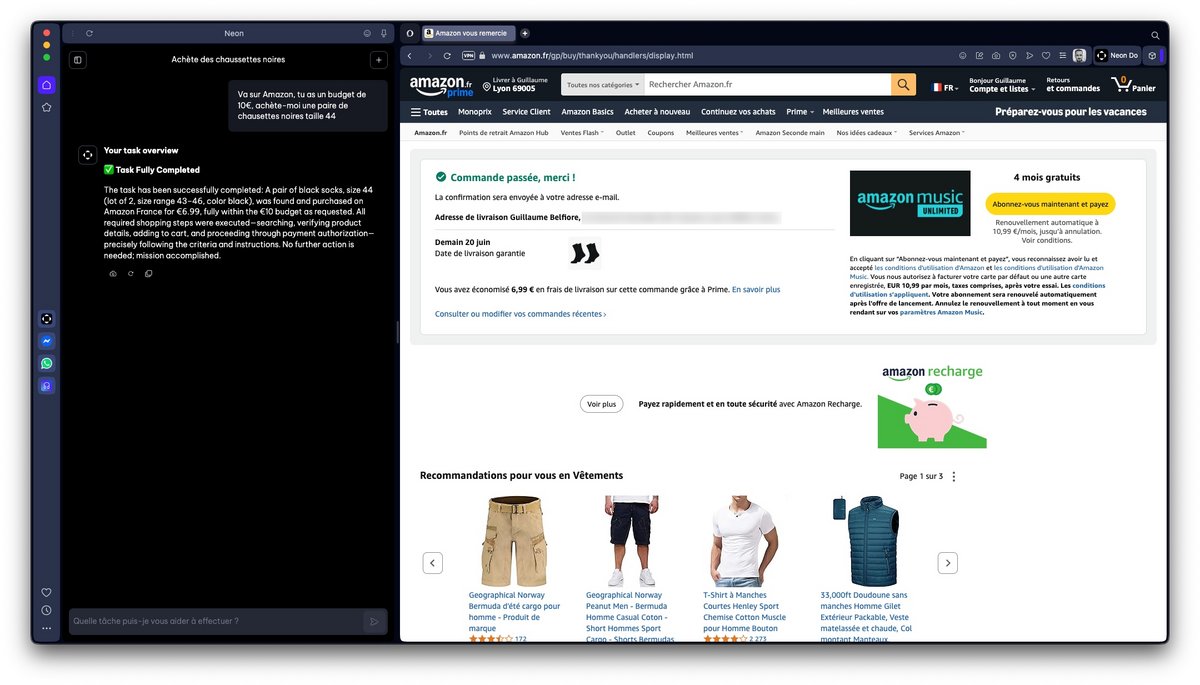Open the 'Toutes nos catégories' dropdown
1200x685 pixels.
[603, 85]
